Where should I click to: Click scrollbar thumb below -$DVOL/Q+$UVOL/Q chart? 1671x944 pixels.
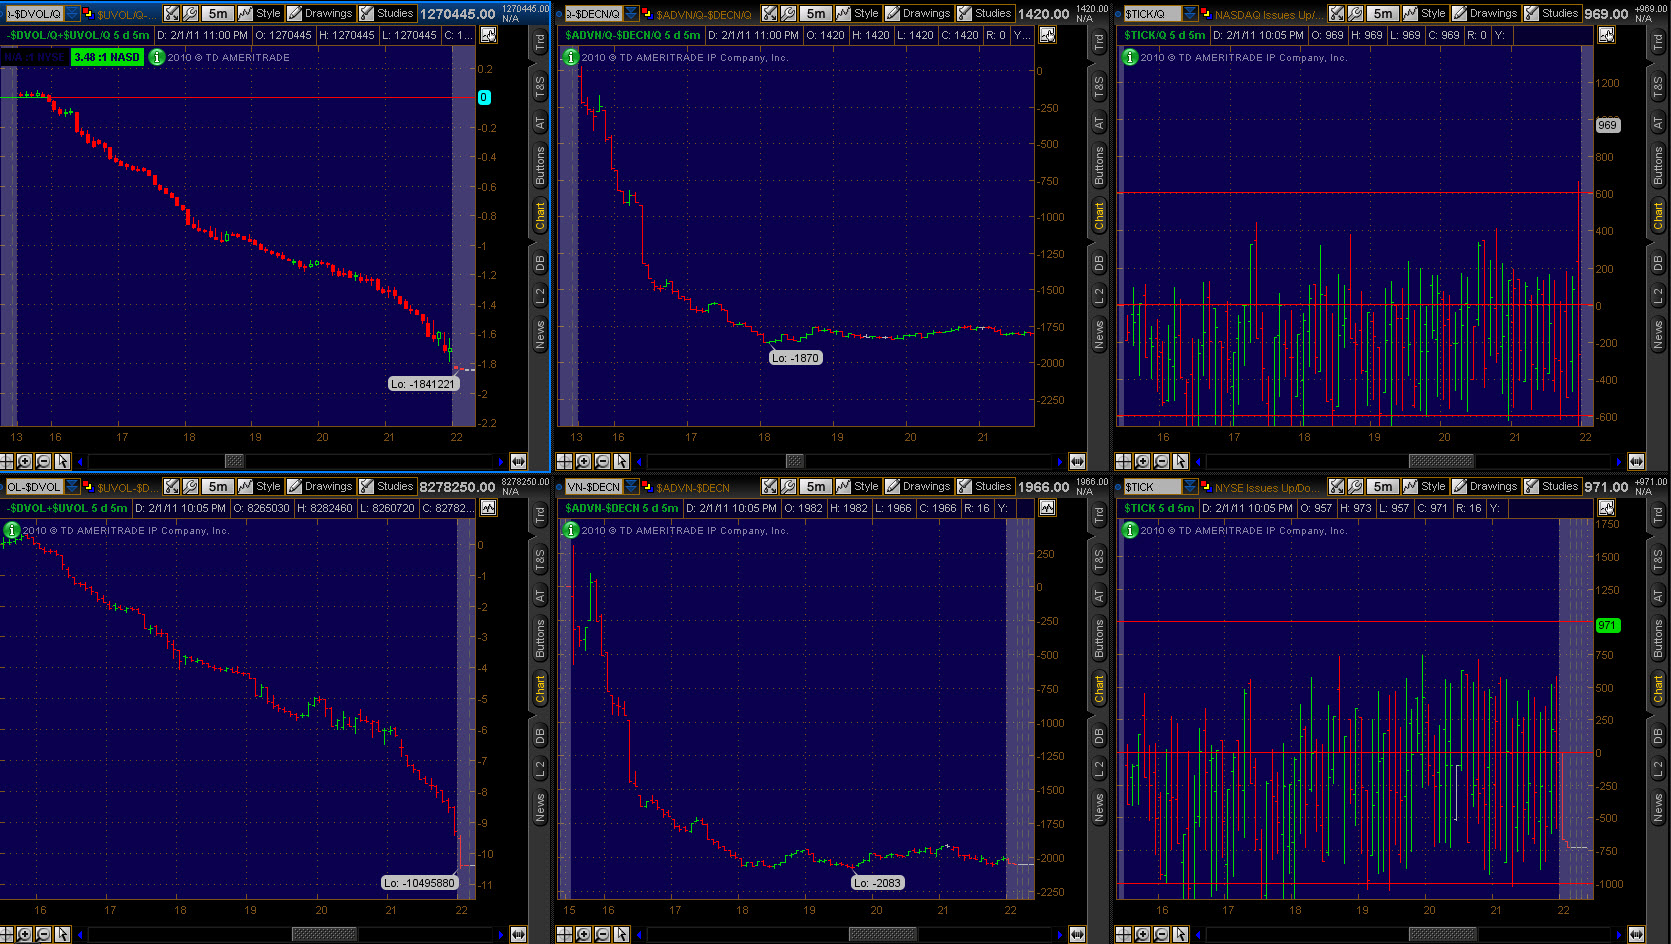[234, 461]
